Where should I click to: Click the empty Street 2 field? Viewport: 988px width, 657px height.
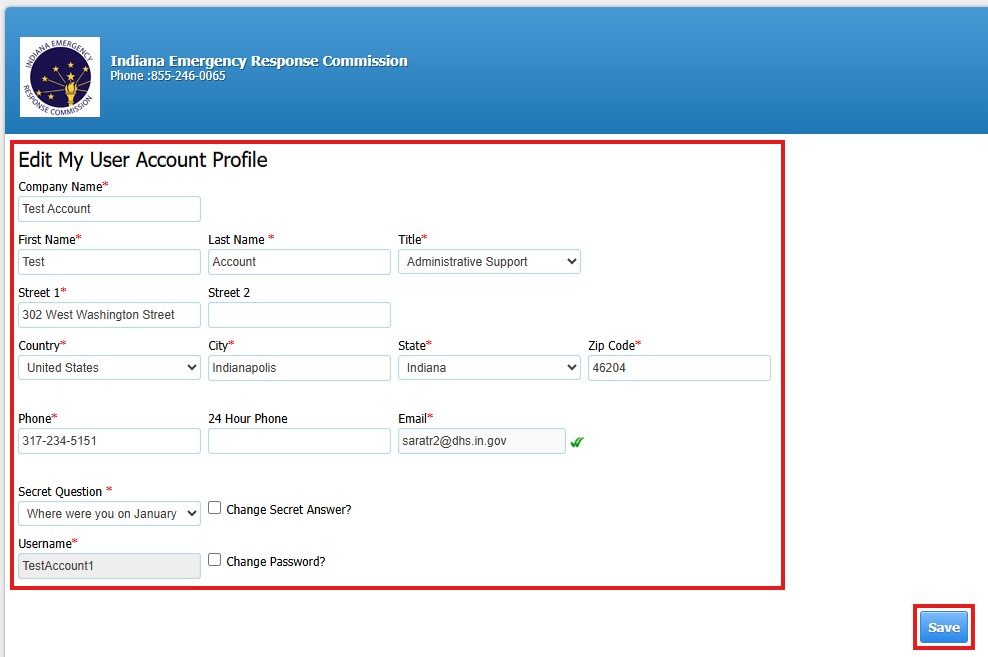298,314
